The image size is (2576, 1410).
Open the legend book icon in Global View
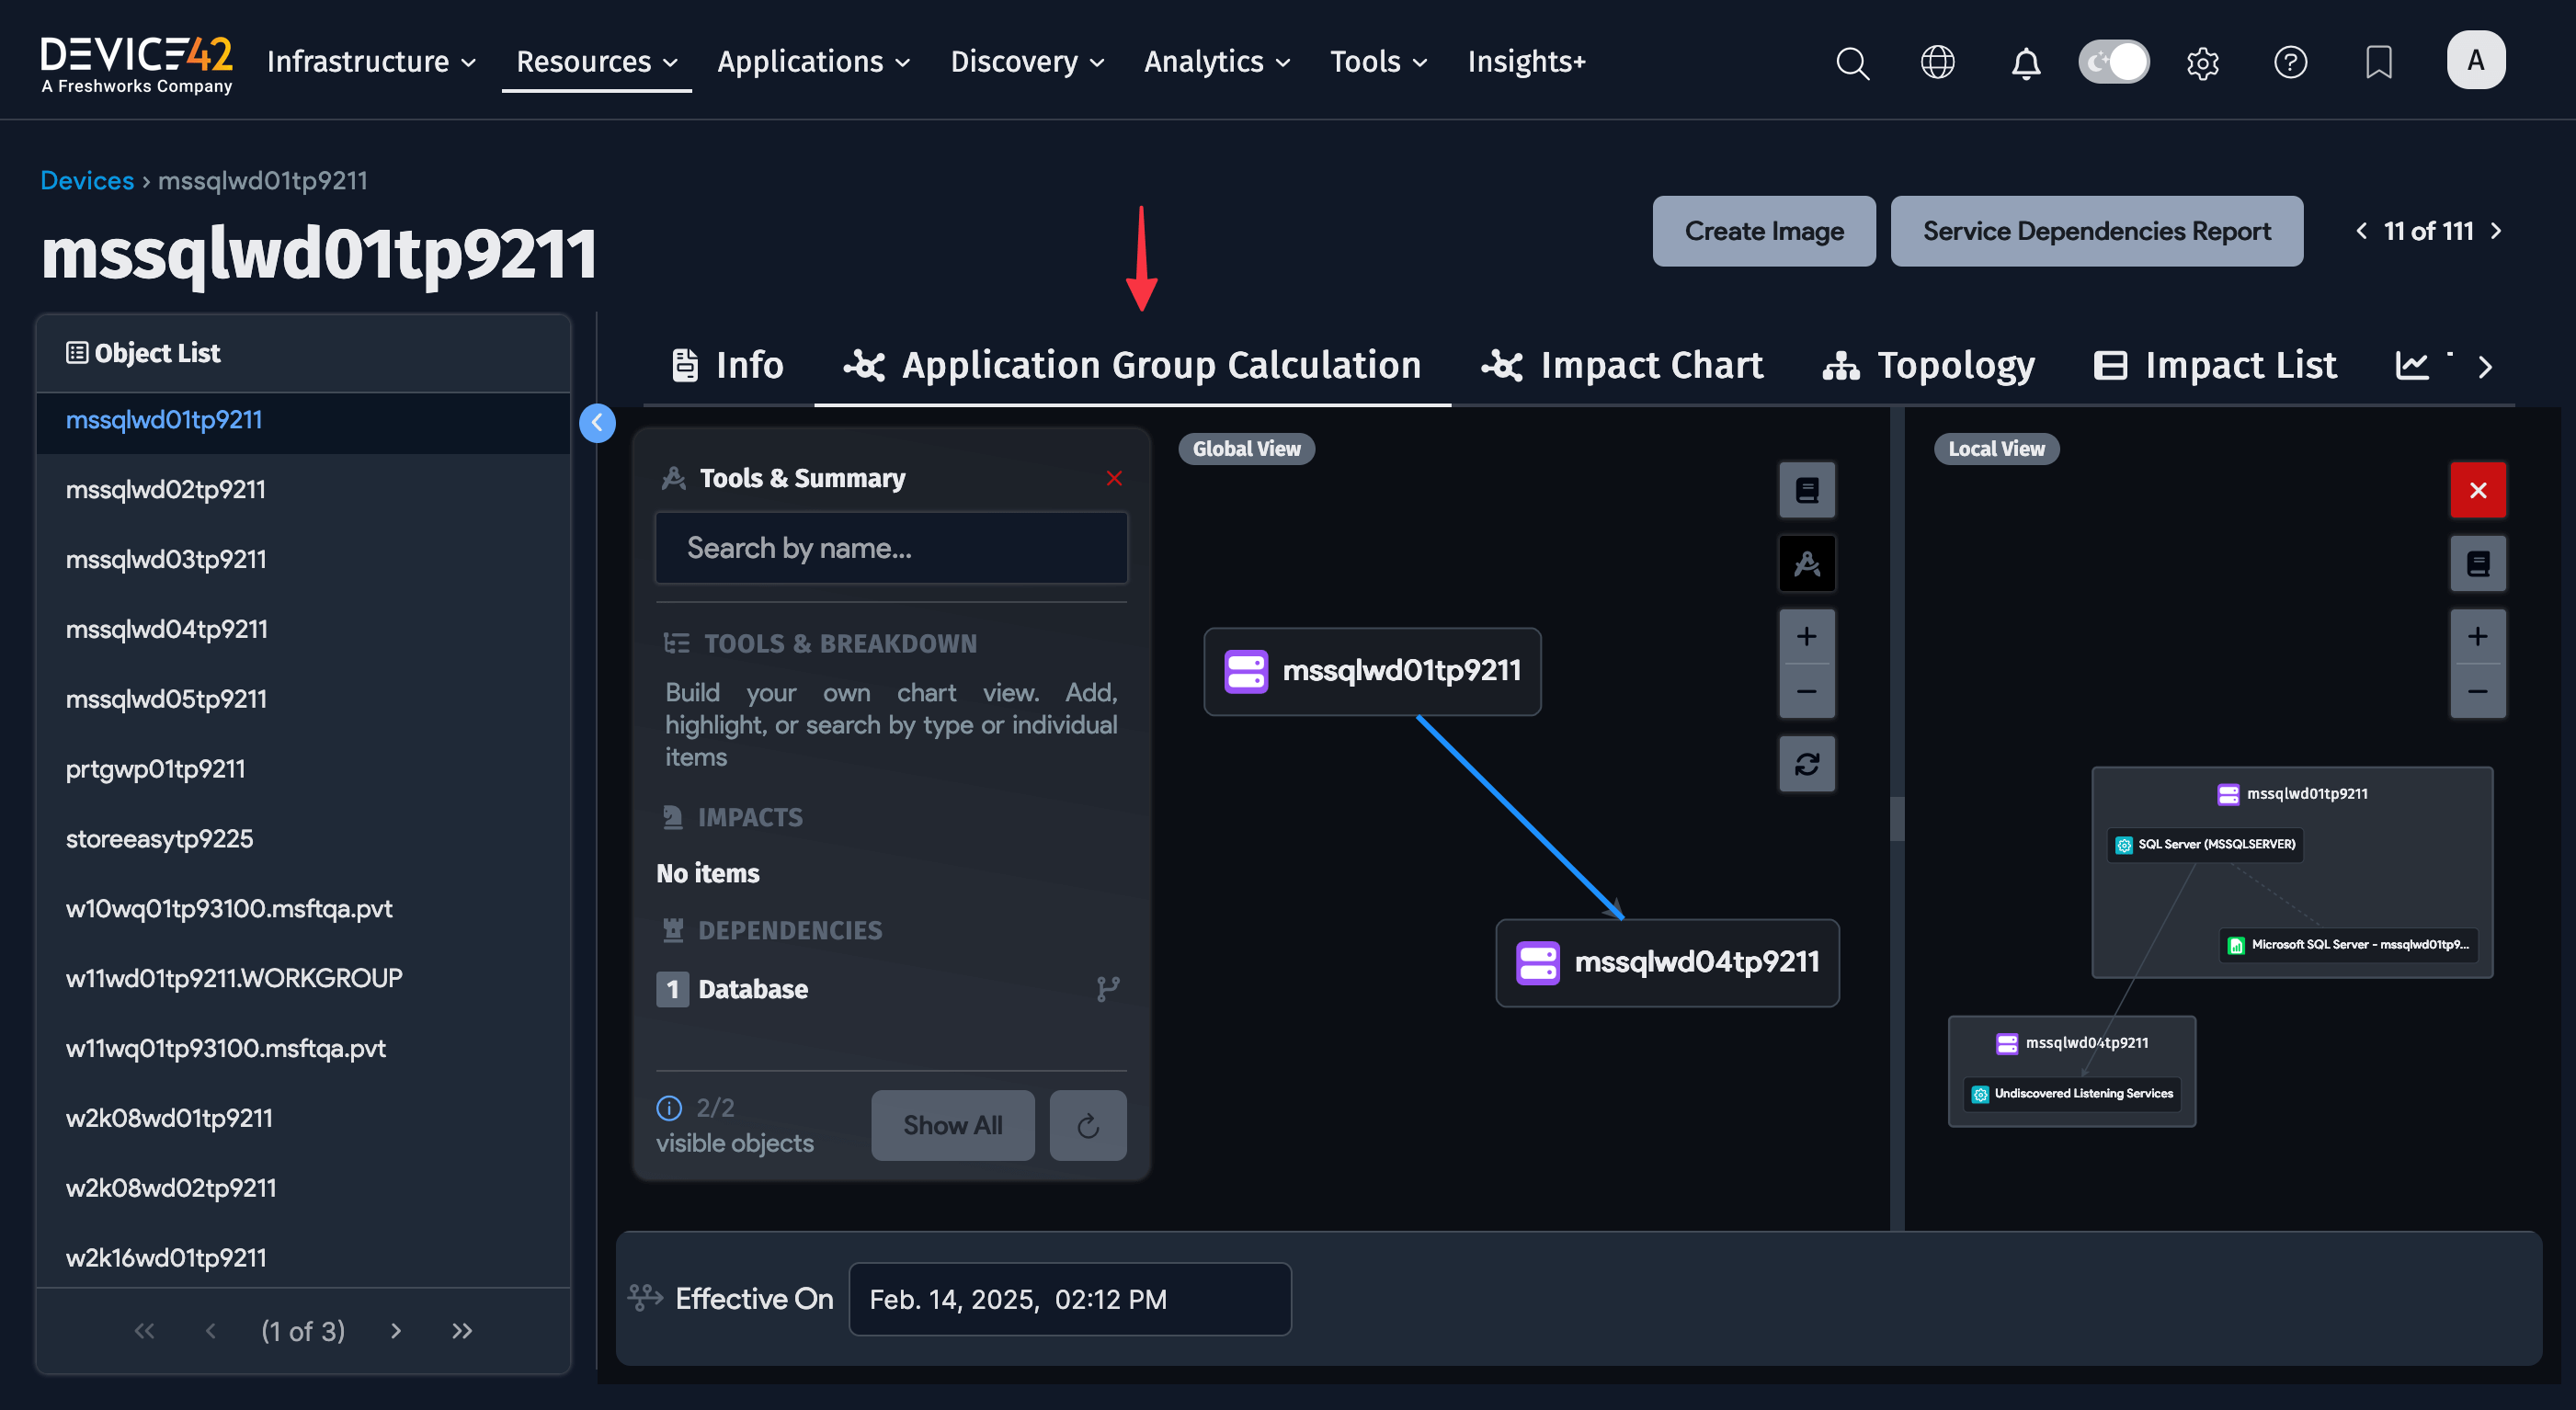(x=1807, y=490)
